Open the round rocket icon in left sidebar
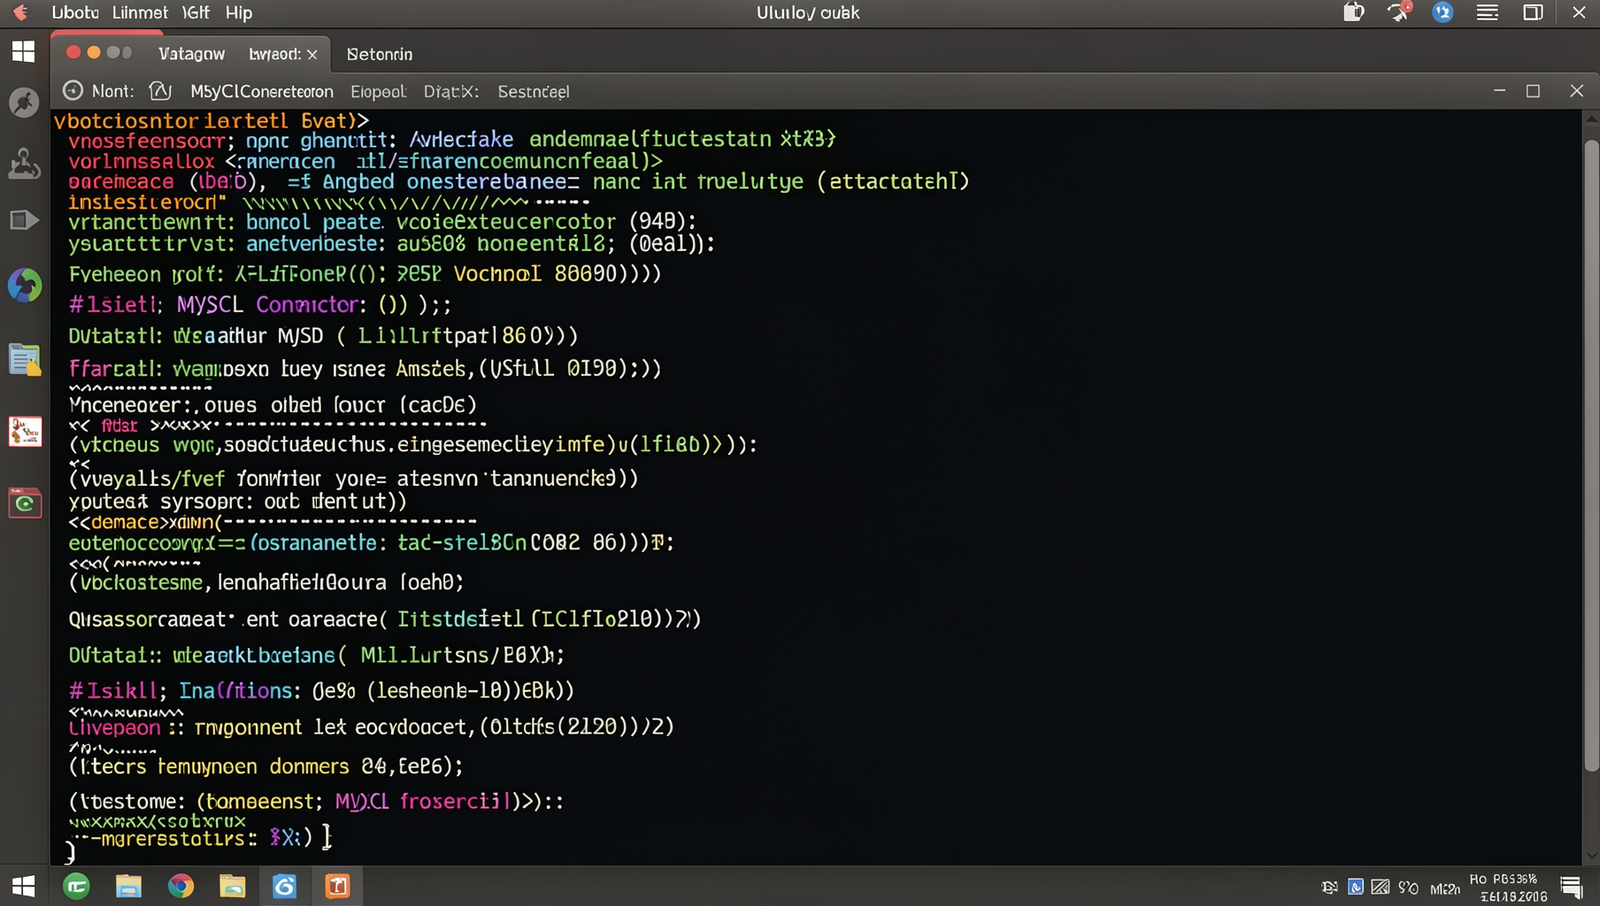1600x906 pixels. (24, 103)
